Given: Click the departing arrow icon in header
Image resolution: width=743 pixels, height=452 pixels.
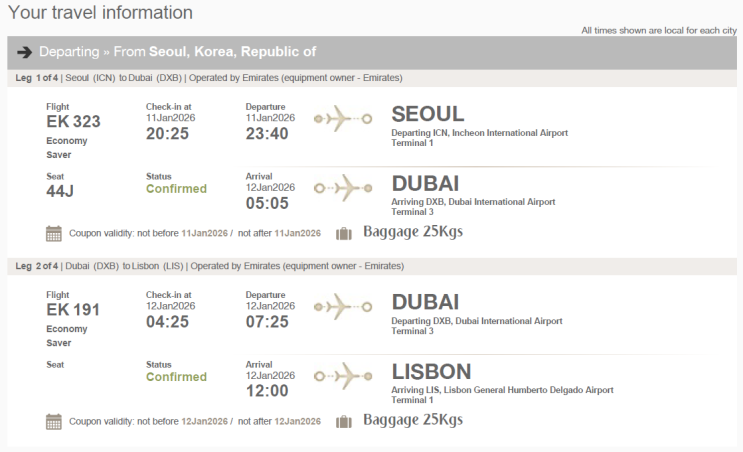Looking at the screenshot, I should [25, 52].
